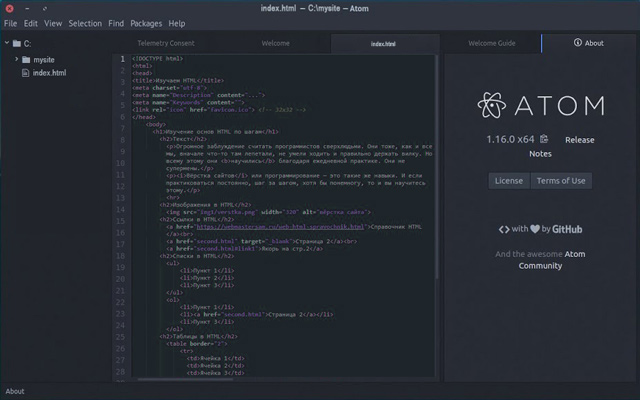Click version text 1.16.0 x64
The height and width of the screenshot is (400, 640).
pos(510,140)
